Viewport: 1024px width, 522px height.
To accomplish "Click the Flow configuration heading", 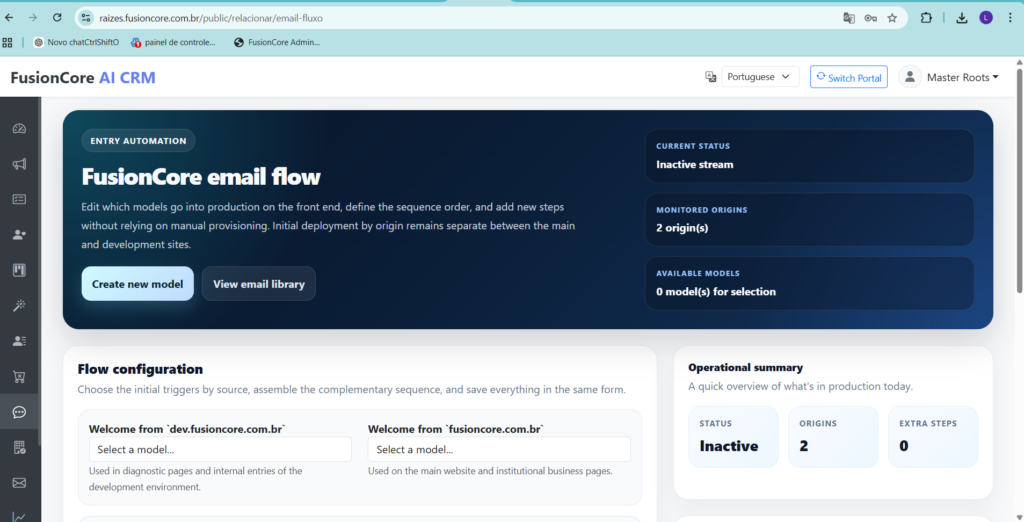I will [140, 369].
